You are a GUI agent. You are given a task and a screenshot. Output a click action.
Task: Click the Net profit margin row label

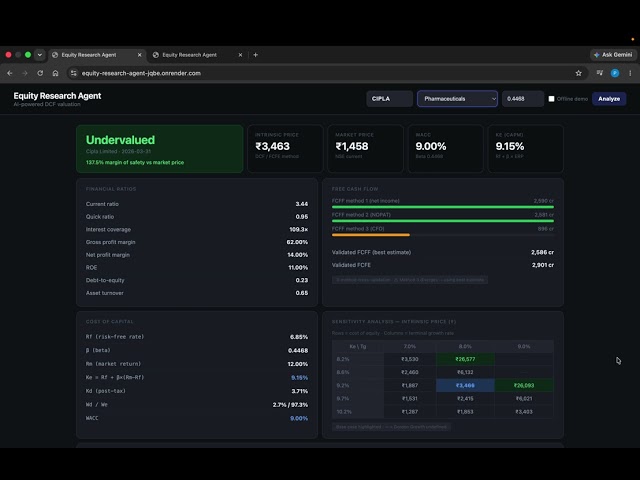click(108, 255)
